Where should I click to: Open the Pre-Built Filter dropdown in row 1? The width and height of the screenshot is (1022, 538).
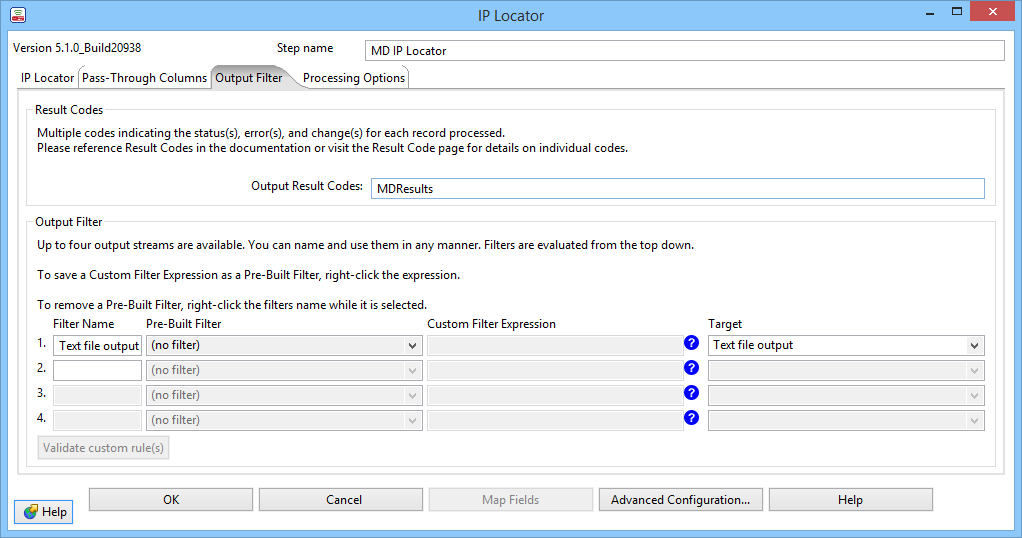(284, 345)
